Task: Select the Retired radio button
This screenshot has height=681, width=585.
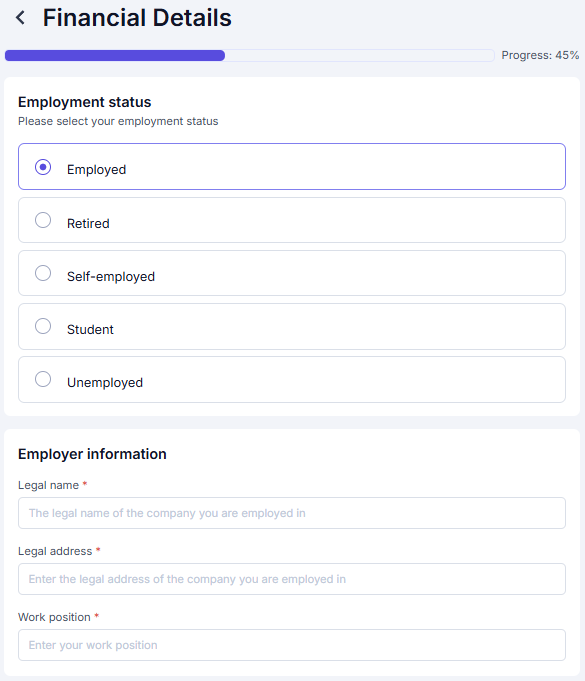Action: point(43,220)
